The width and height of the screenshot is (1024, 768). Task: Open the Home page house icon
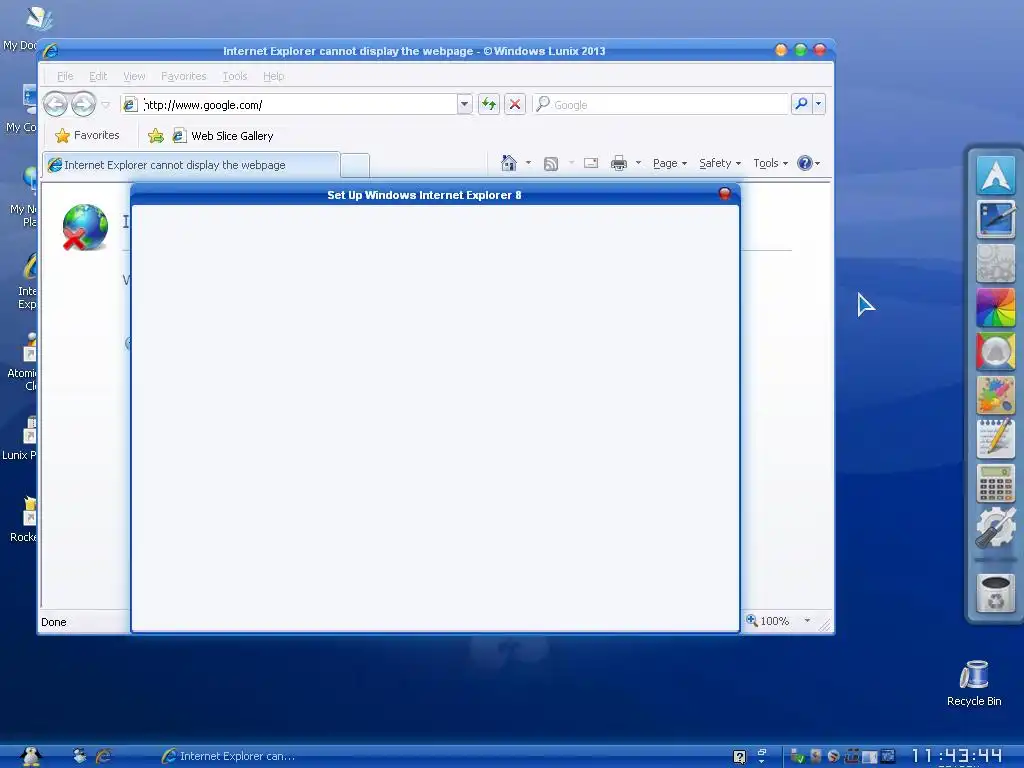[x=509, y=163]
